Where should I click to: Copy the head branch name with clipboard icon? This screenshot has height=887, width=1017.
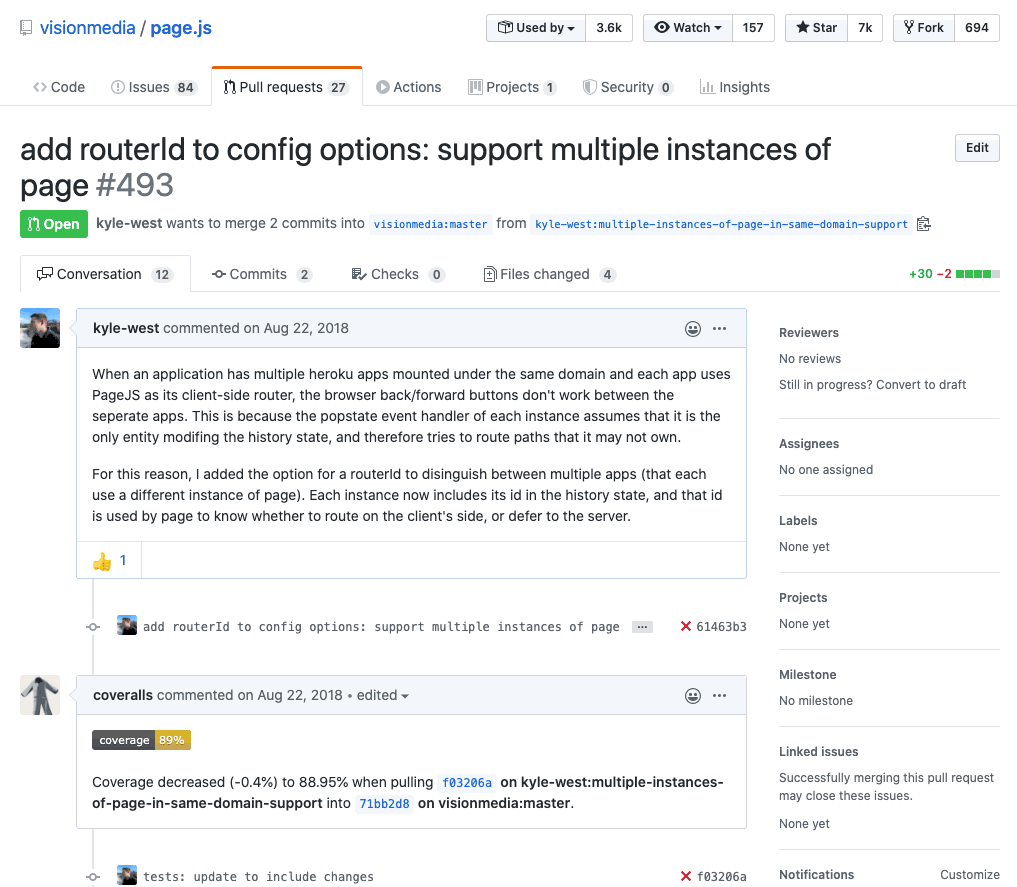(x=924, y=224)
